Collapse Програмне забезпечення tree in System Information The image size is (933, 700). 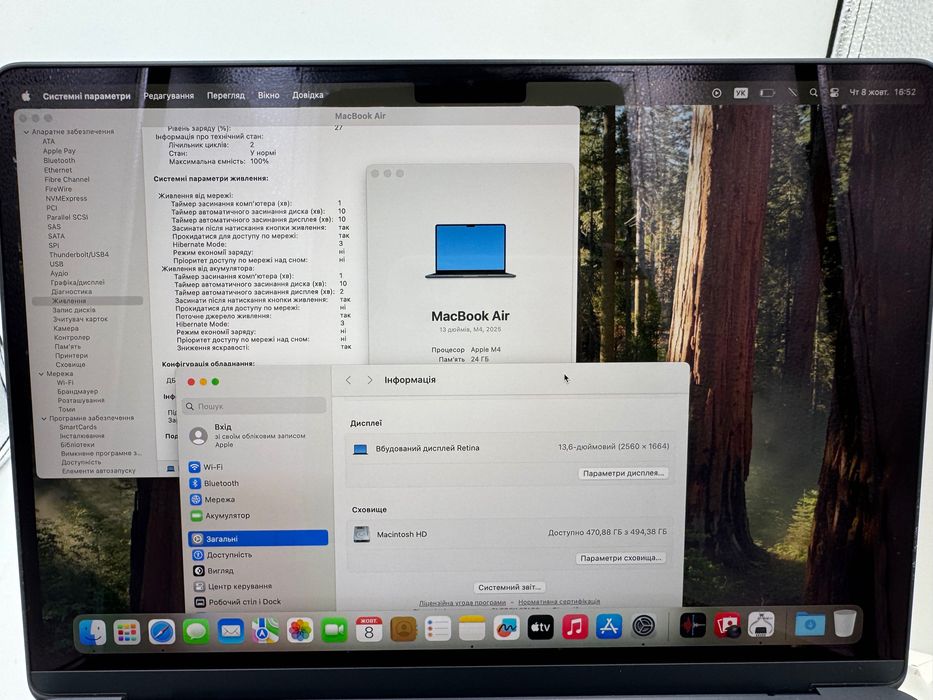coord(44,418)
